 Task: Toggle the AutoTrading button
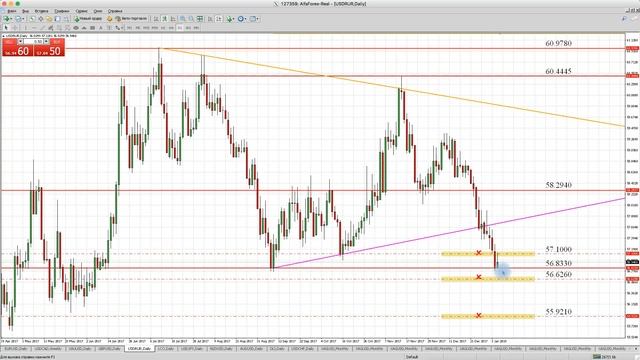(x=131, y=19)
